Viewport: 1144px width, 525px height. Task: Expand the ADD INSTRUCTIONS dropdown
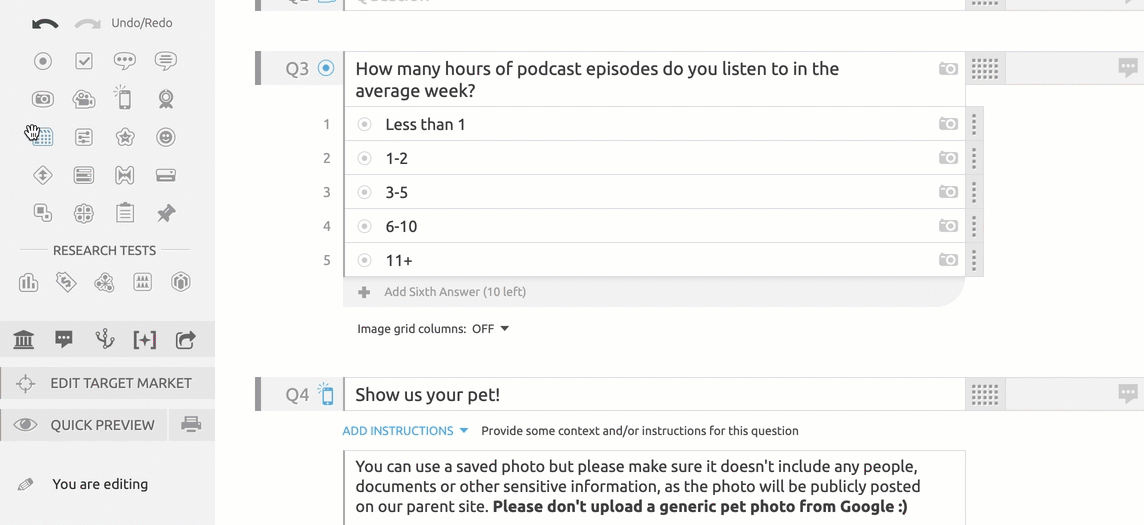(x=405, y=431)
